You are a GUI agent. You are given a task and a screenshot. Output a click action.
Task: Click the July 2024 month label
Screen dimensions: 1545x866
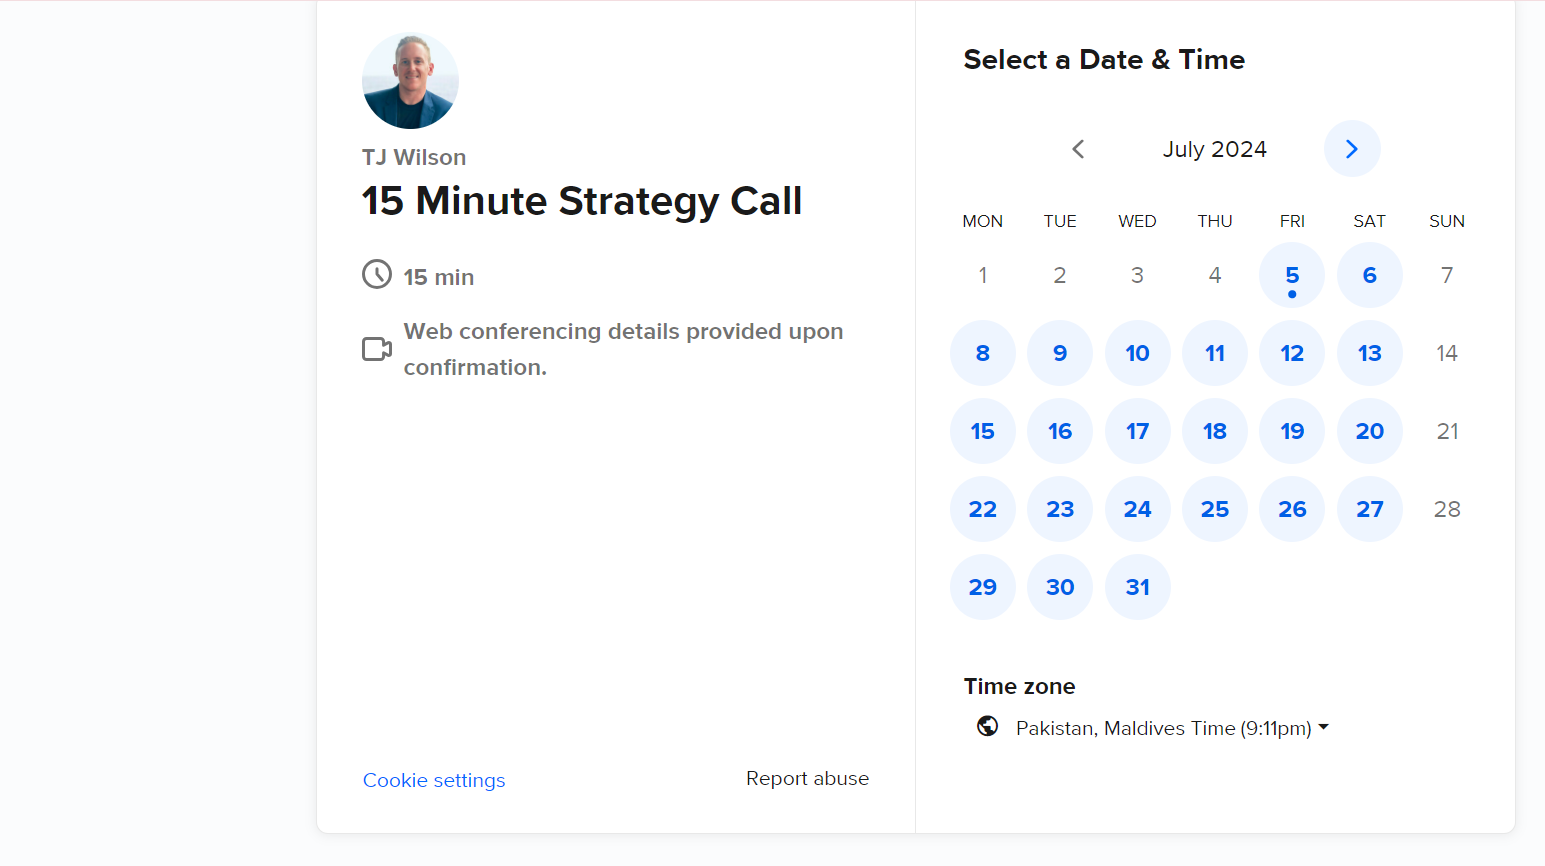pyautogui.click(x=1215, y=149)
